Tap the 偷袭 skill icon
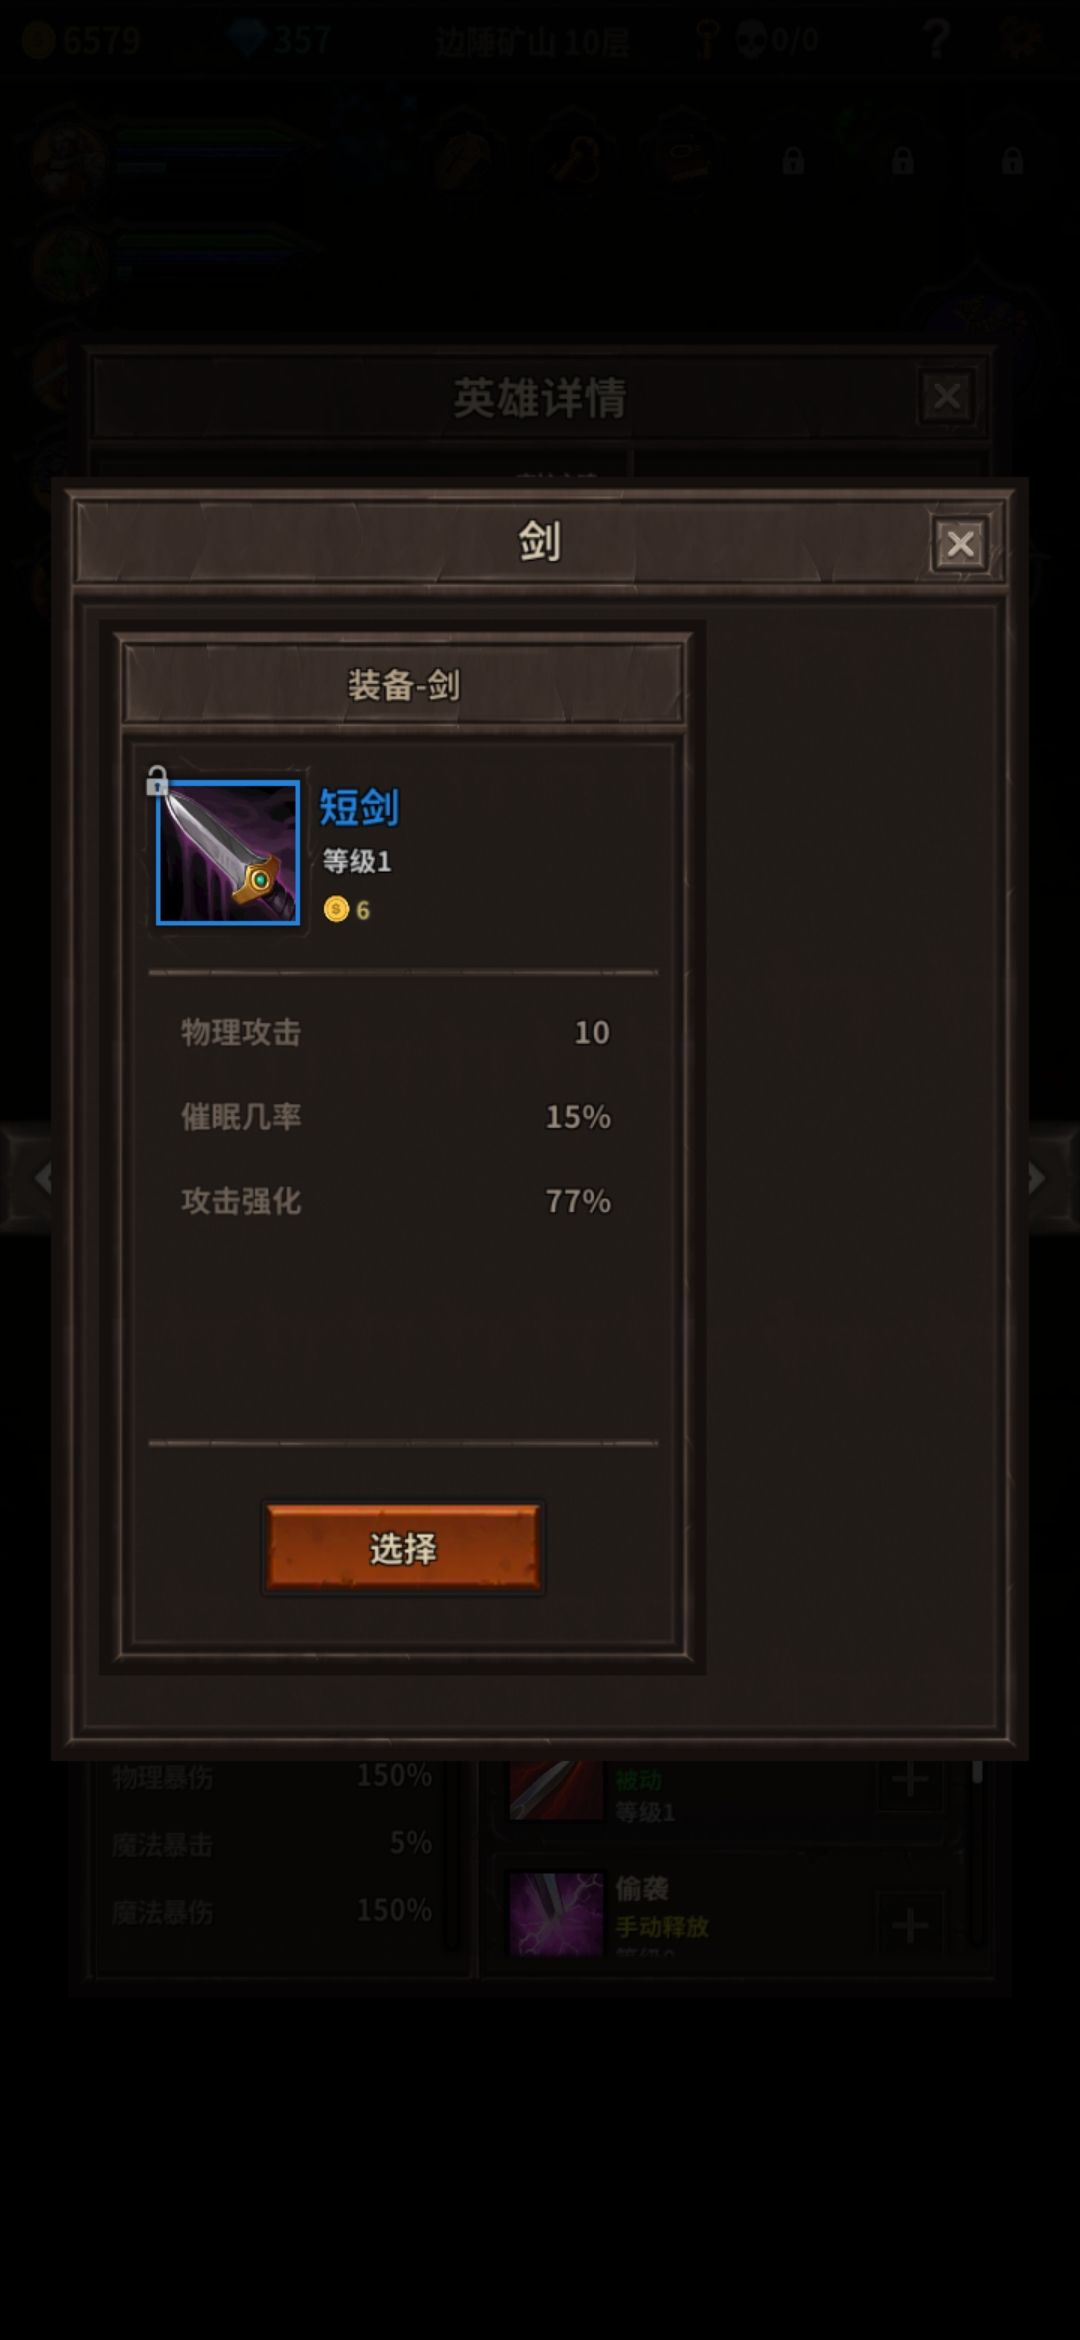 pyautogui.click(x=556, y=1913)
